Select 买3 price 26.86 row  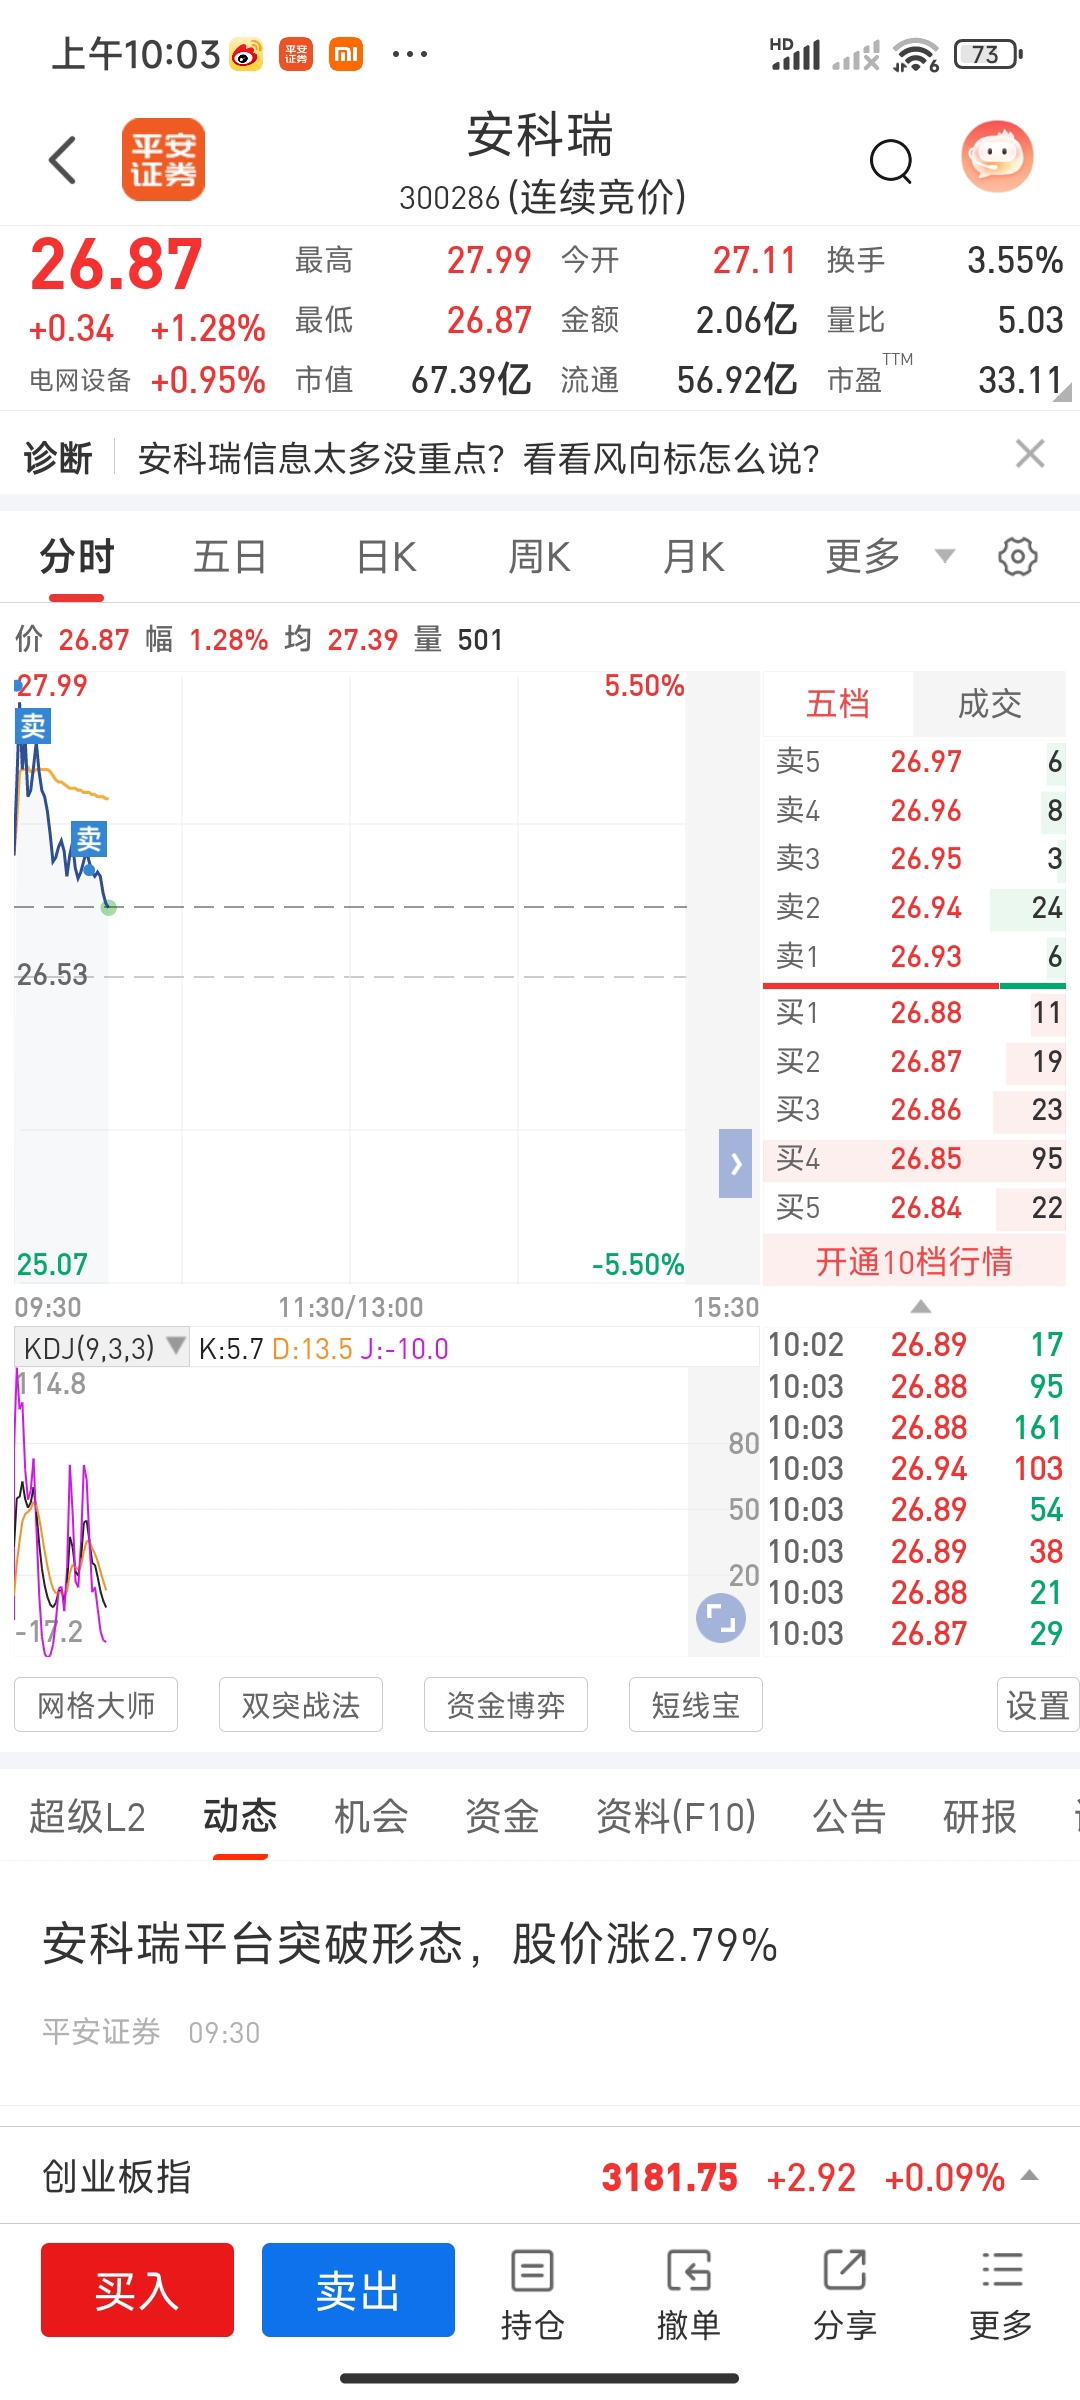tap(915, 1109)
